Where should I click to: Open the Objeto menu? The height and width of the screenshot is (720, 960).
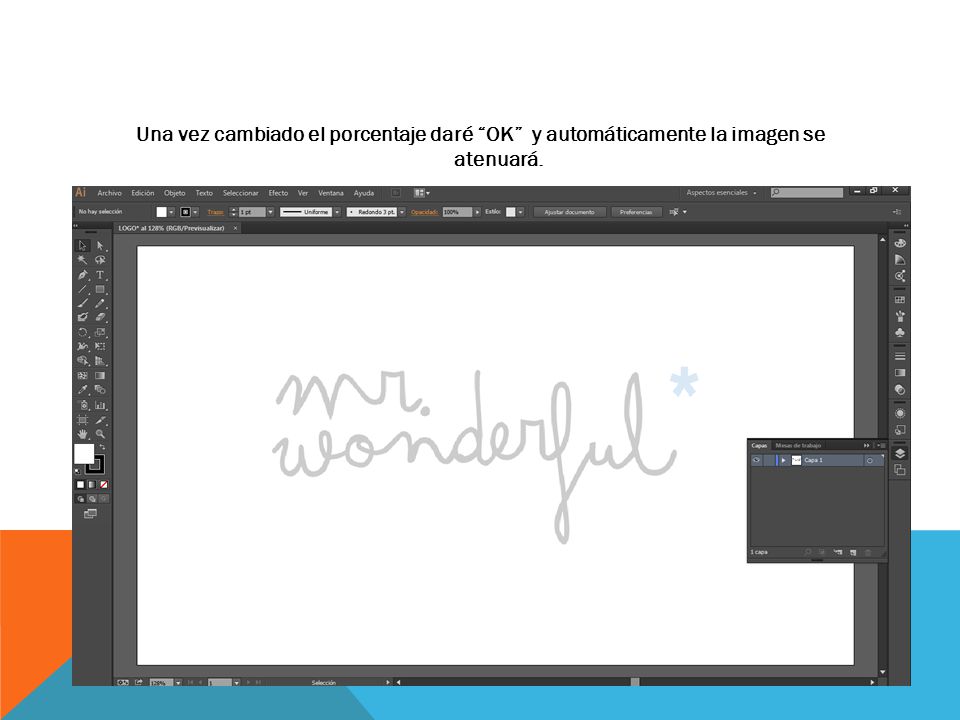pos(174,193)
